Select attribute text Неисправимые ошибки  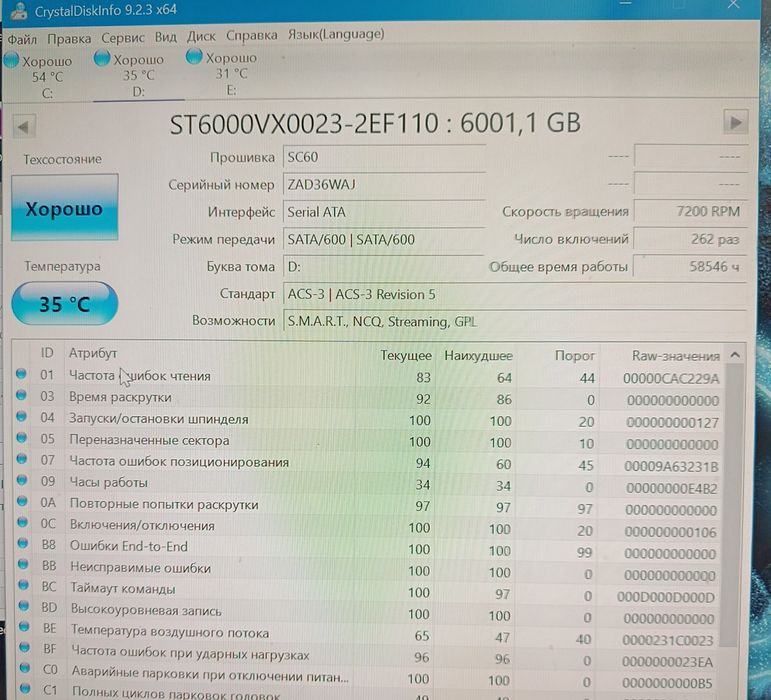click(141, 568)
